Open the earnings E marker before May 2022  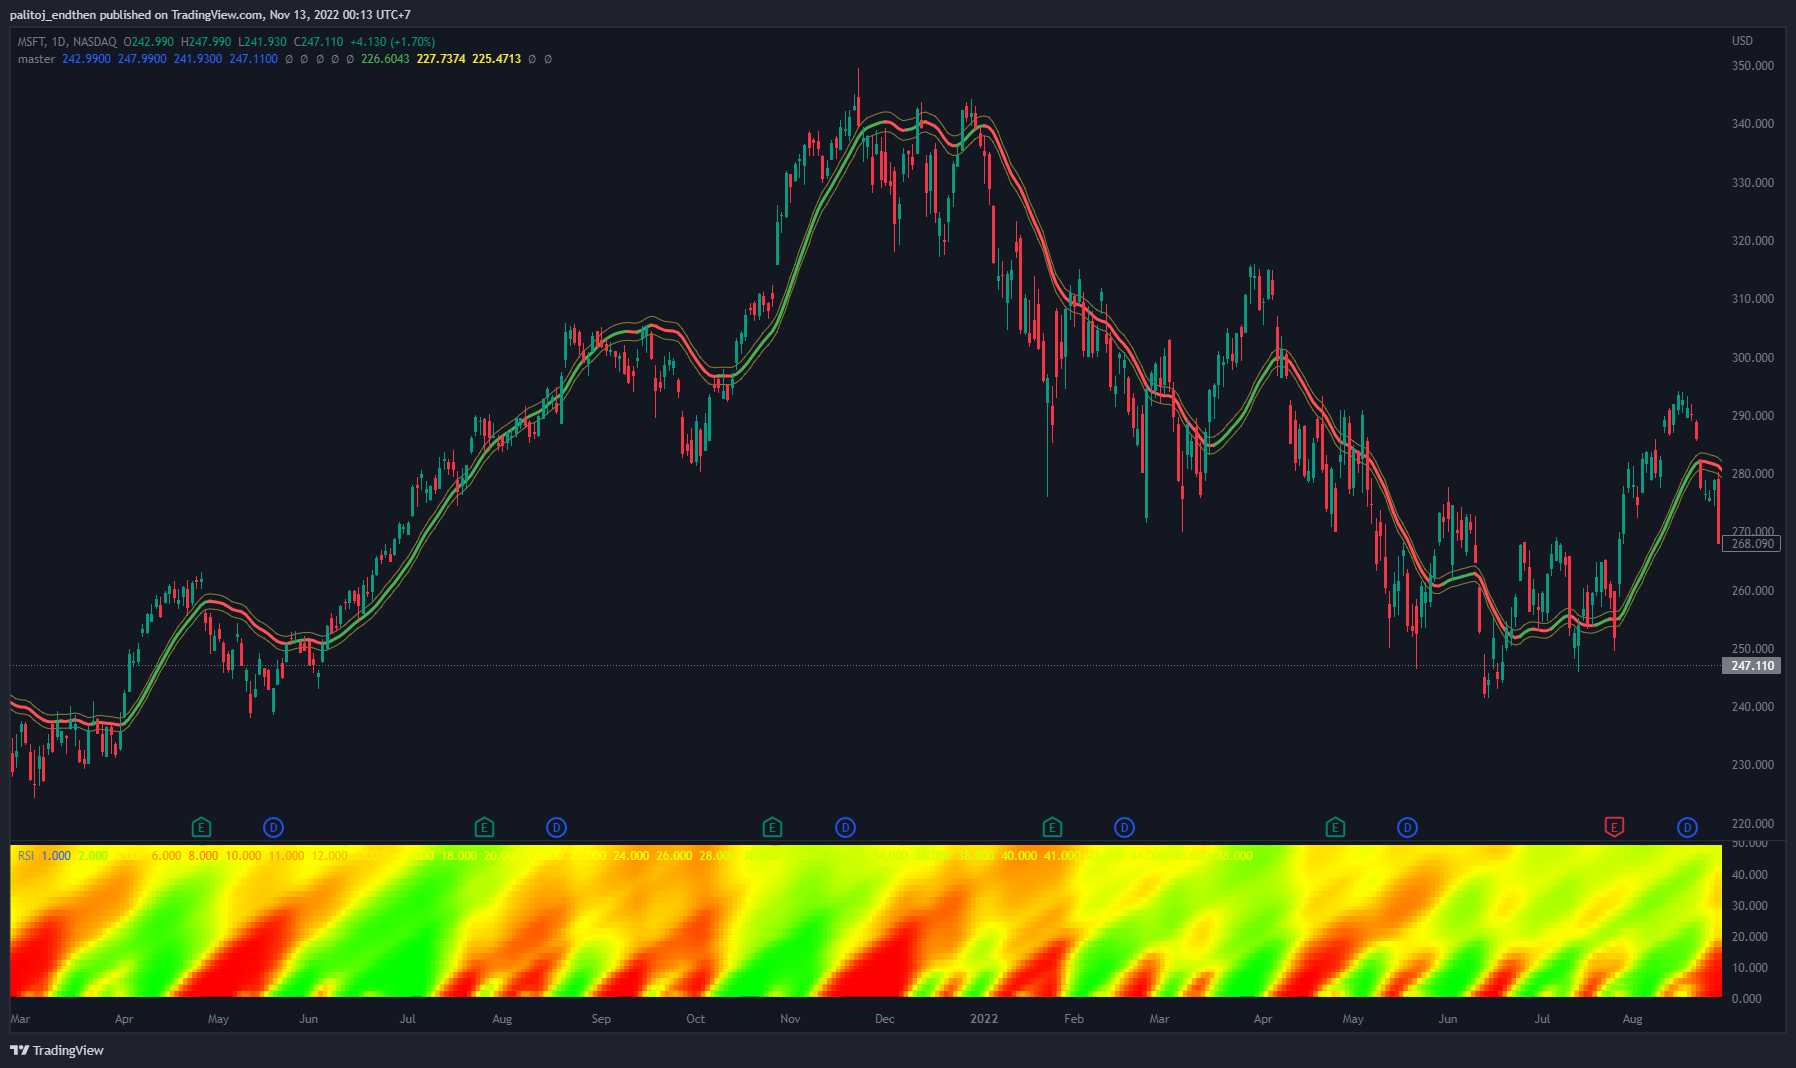(x=1335, y=827)
